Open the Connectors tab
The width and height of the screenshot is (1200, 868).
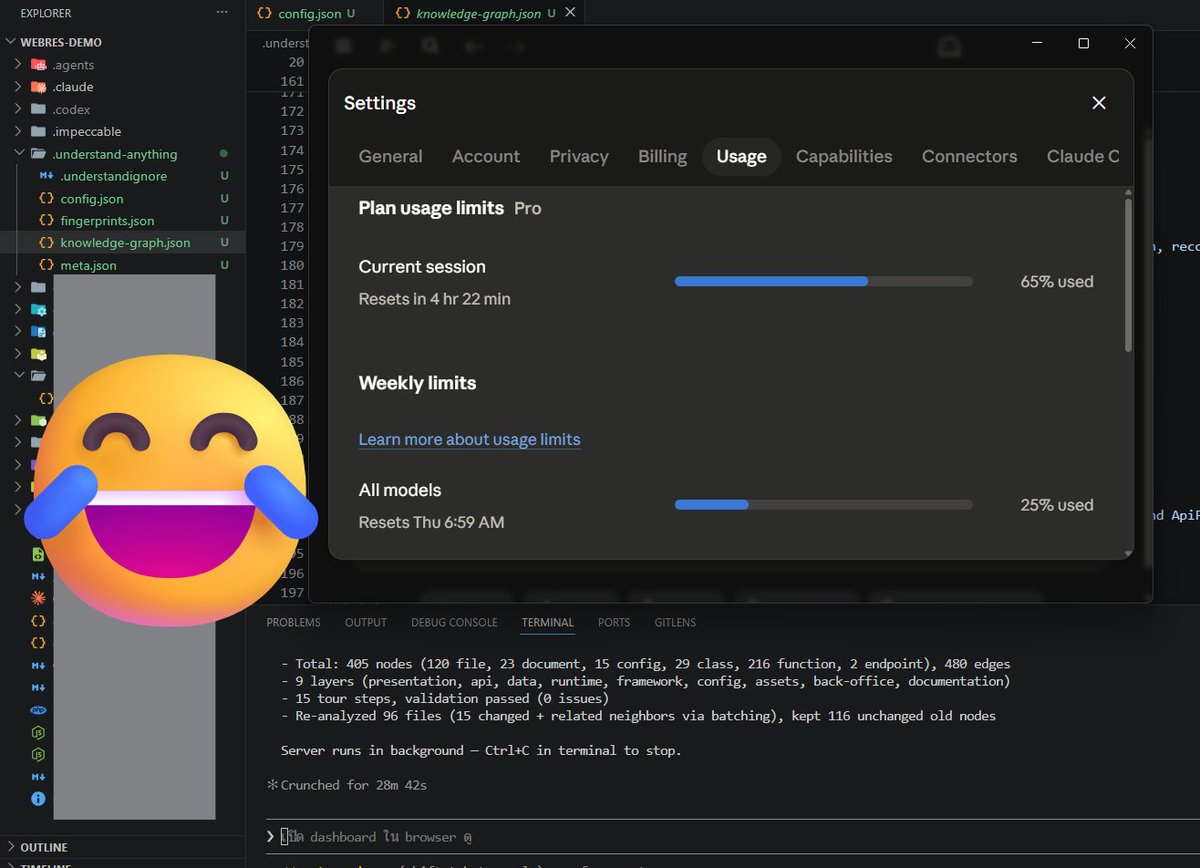pyautogui.click(x=969, y=157)
